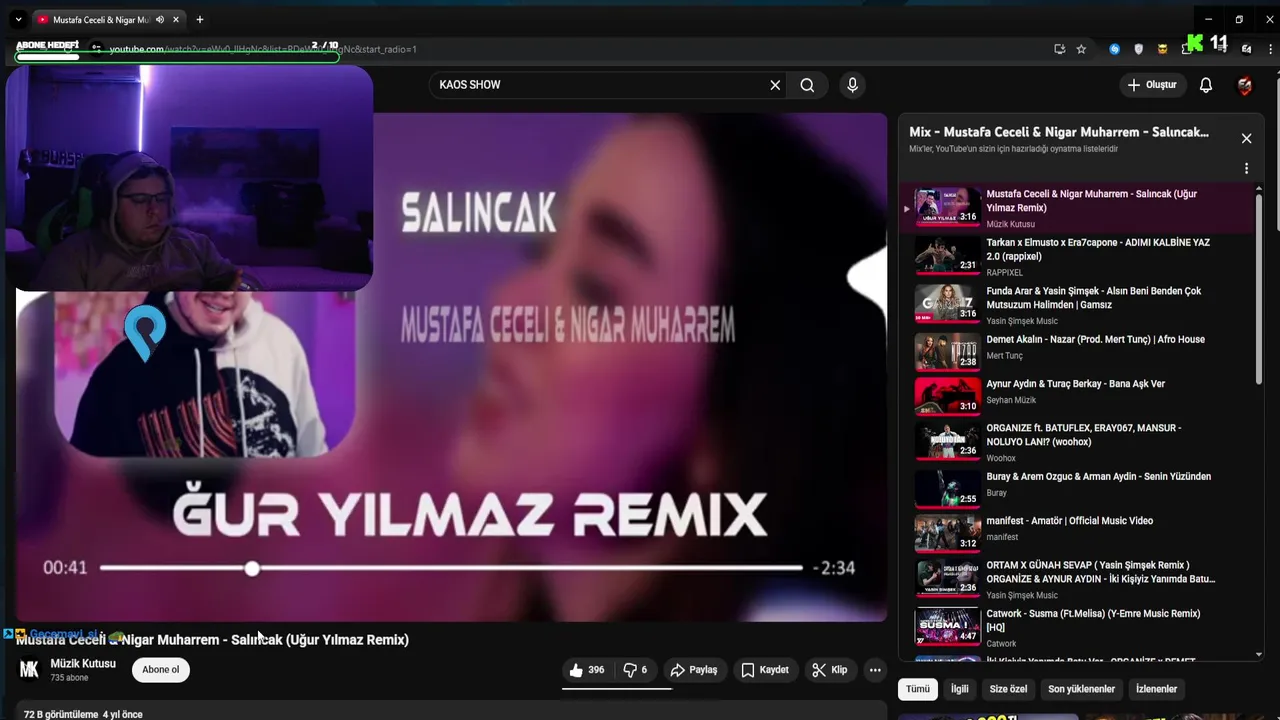Open the Tarkan playlist thumbnail
Screen dimensions: 1280x720
tap(947, 255)
